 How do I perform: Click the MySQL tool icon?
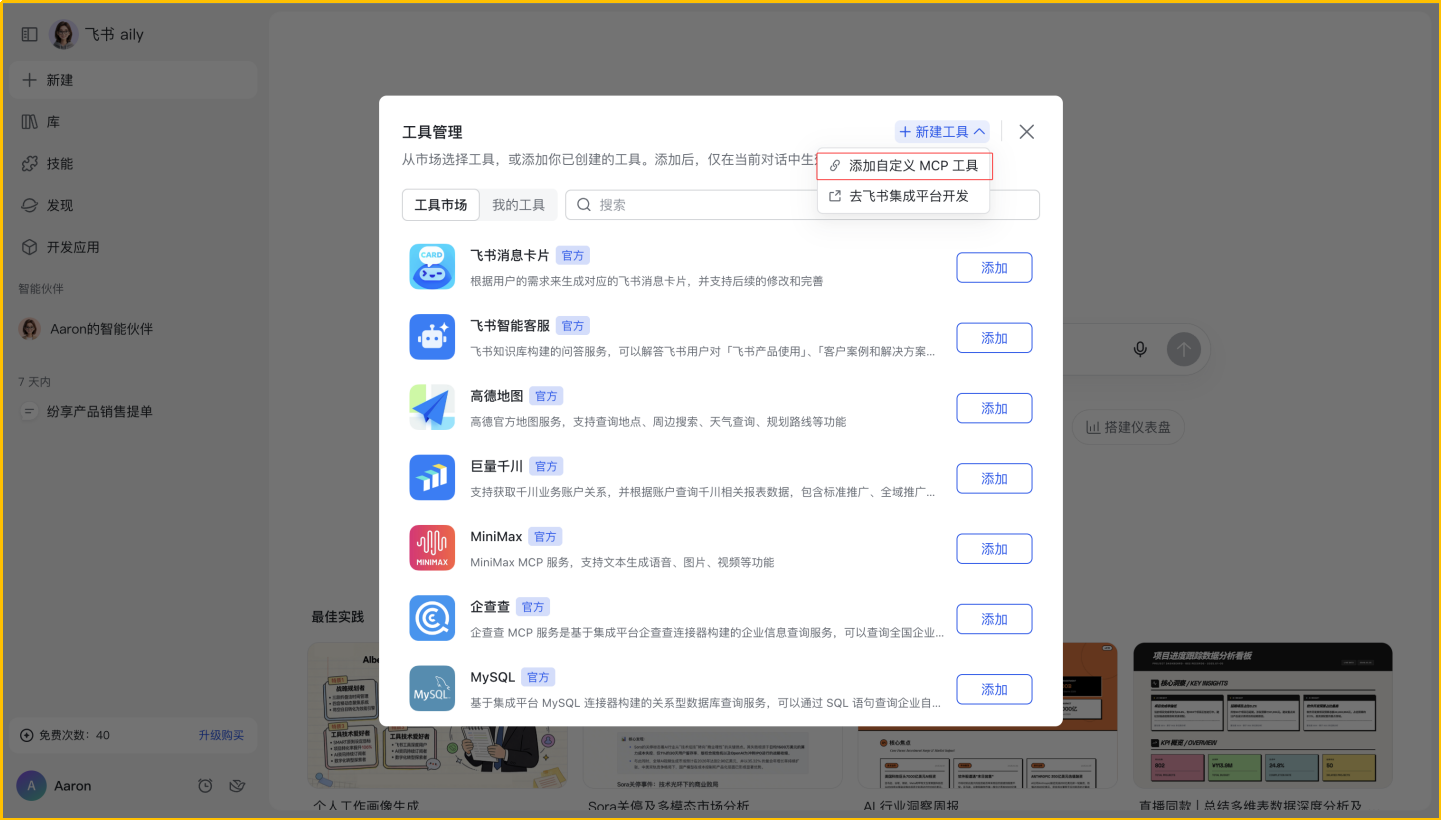click(x=432, y=689)
